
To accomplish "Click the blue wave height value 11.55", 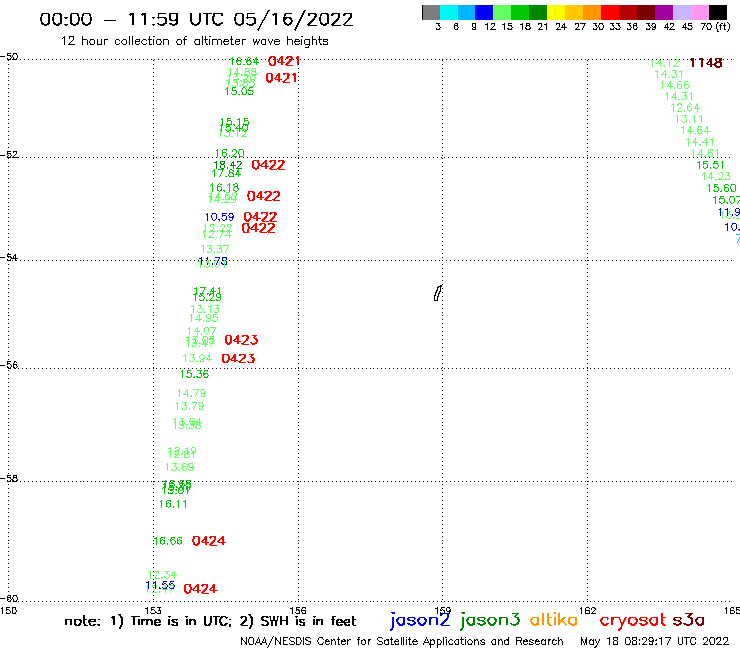I will click(160, 586).
